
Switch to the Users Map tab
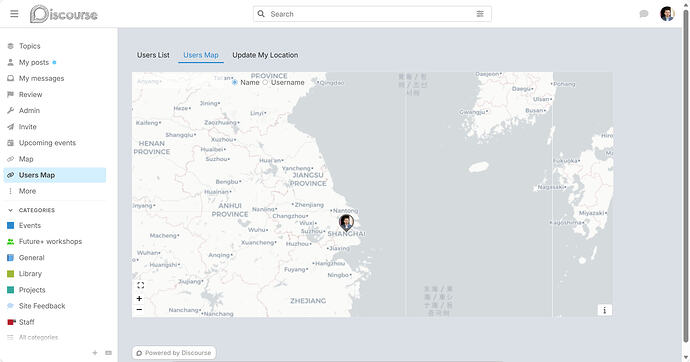click(201, 55)
